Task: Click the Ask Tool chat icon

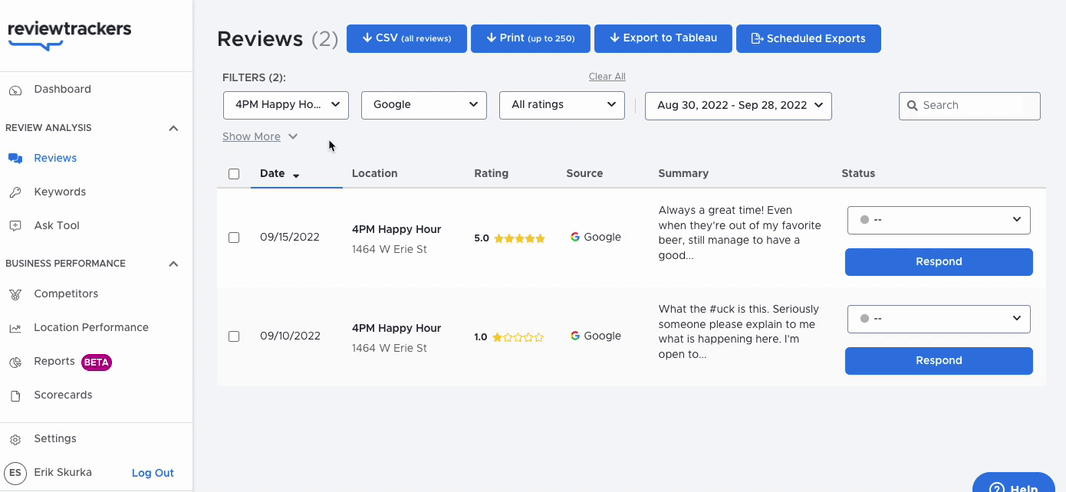Action: [15, 226]
